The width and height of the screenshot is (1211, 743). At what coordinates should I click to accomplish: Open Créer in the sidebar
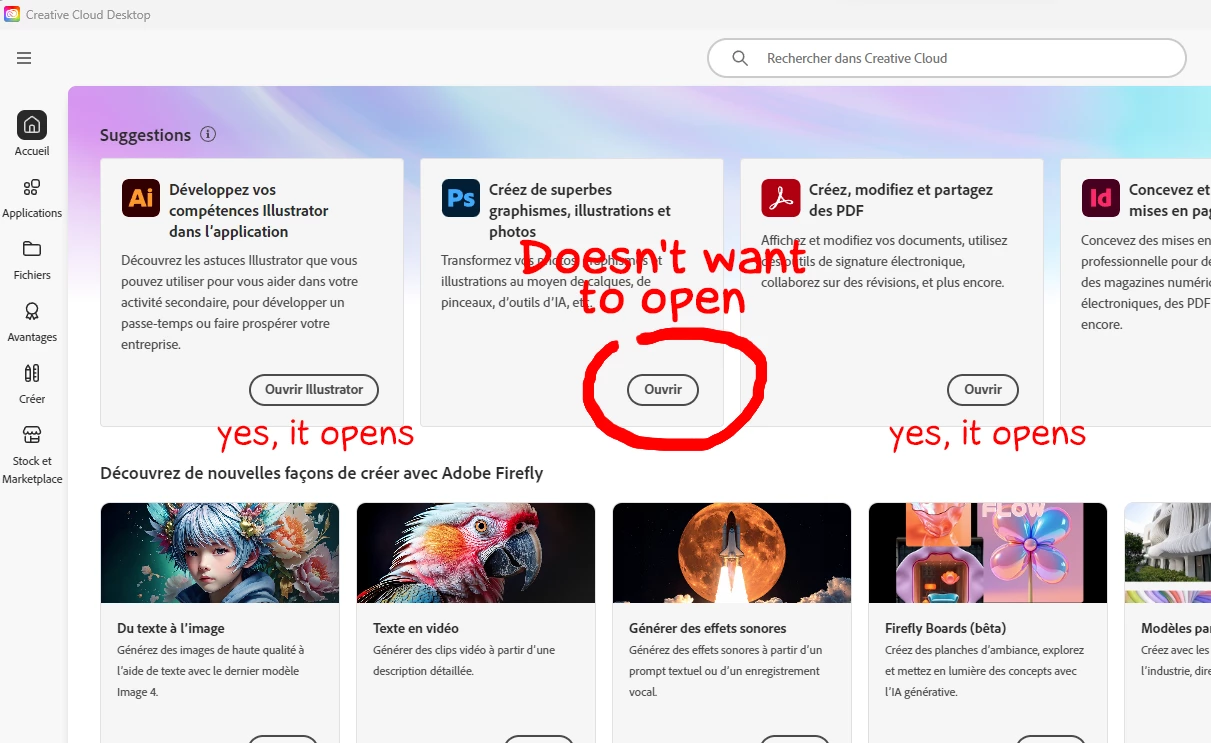coord(32,383)
